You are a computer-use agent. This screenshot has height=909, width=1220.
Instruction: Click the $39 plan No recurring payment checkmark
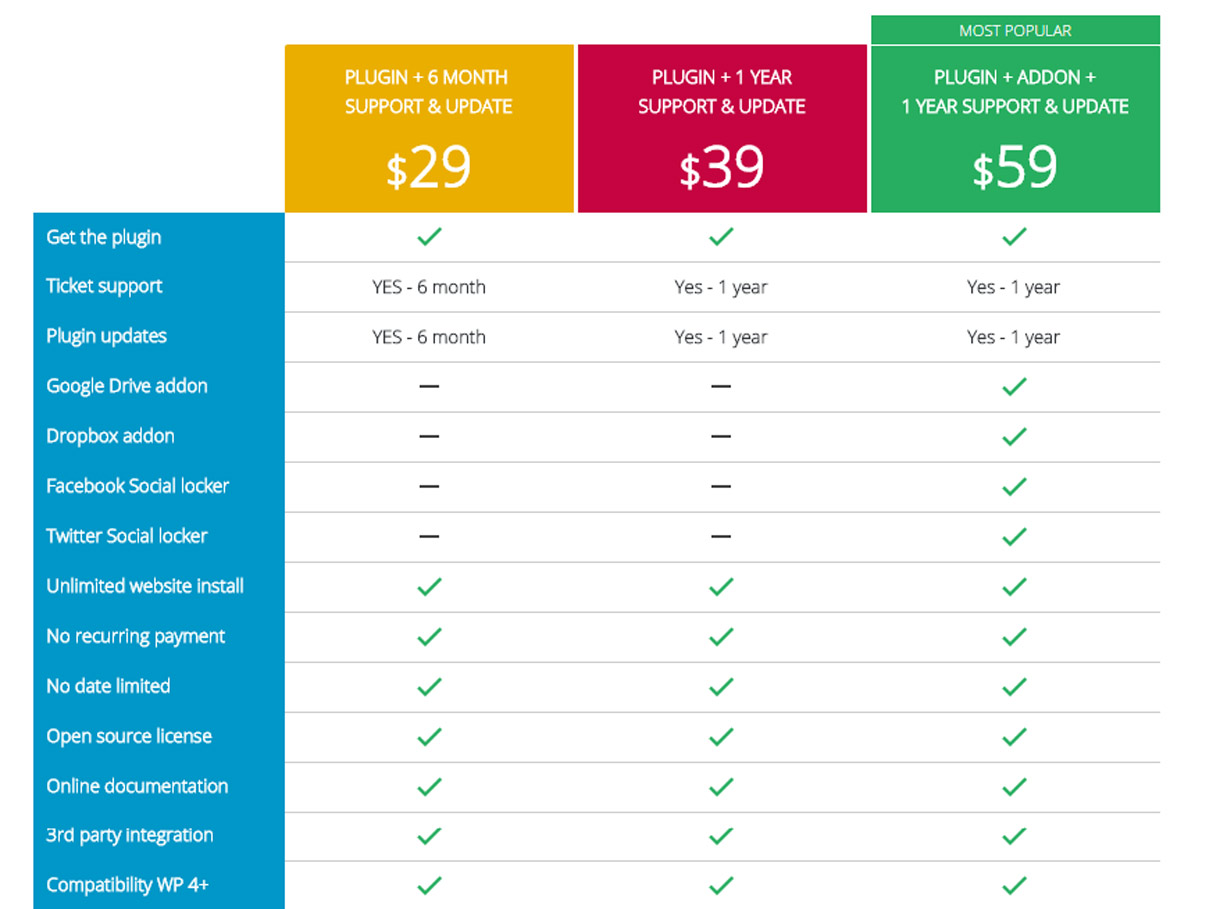pos(721,637)
